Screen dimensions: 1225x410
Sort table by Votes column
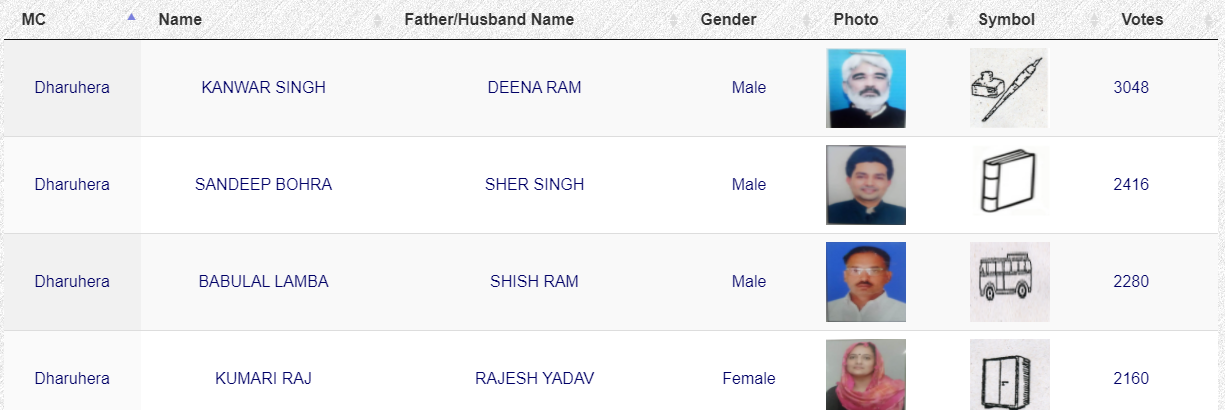(1142, 20)
